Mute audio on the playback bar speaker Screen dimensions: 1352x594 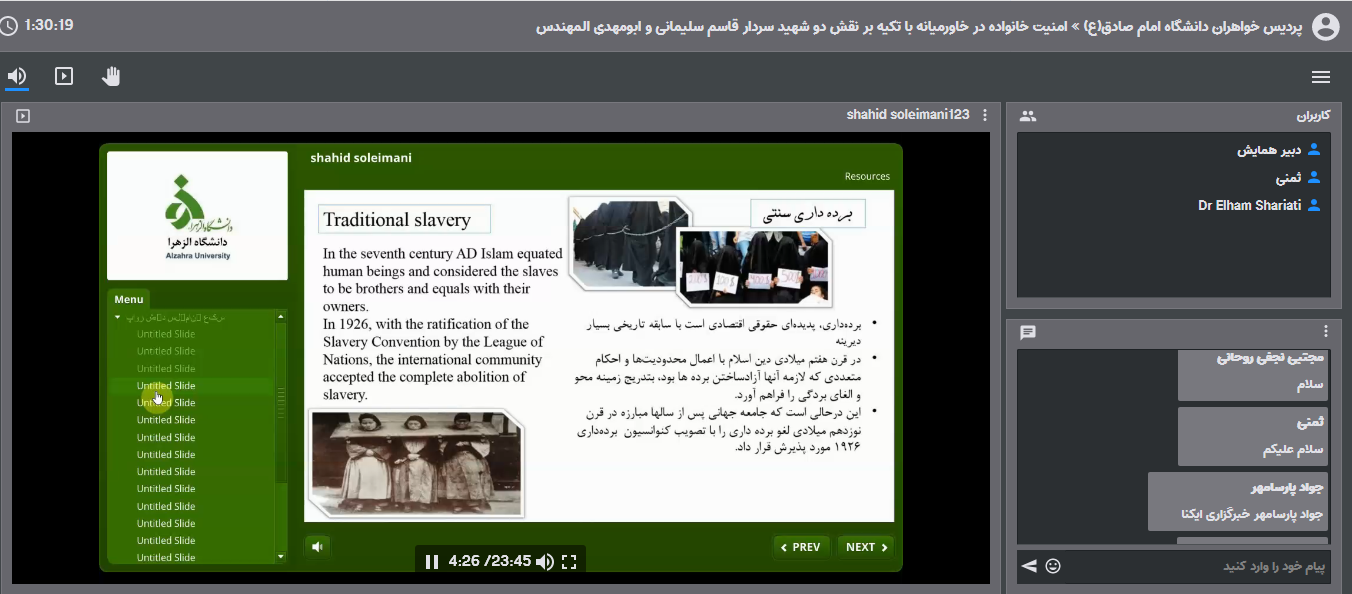coord(544,561)
